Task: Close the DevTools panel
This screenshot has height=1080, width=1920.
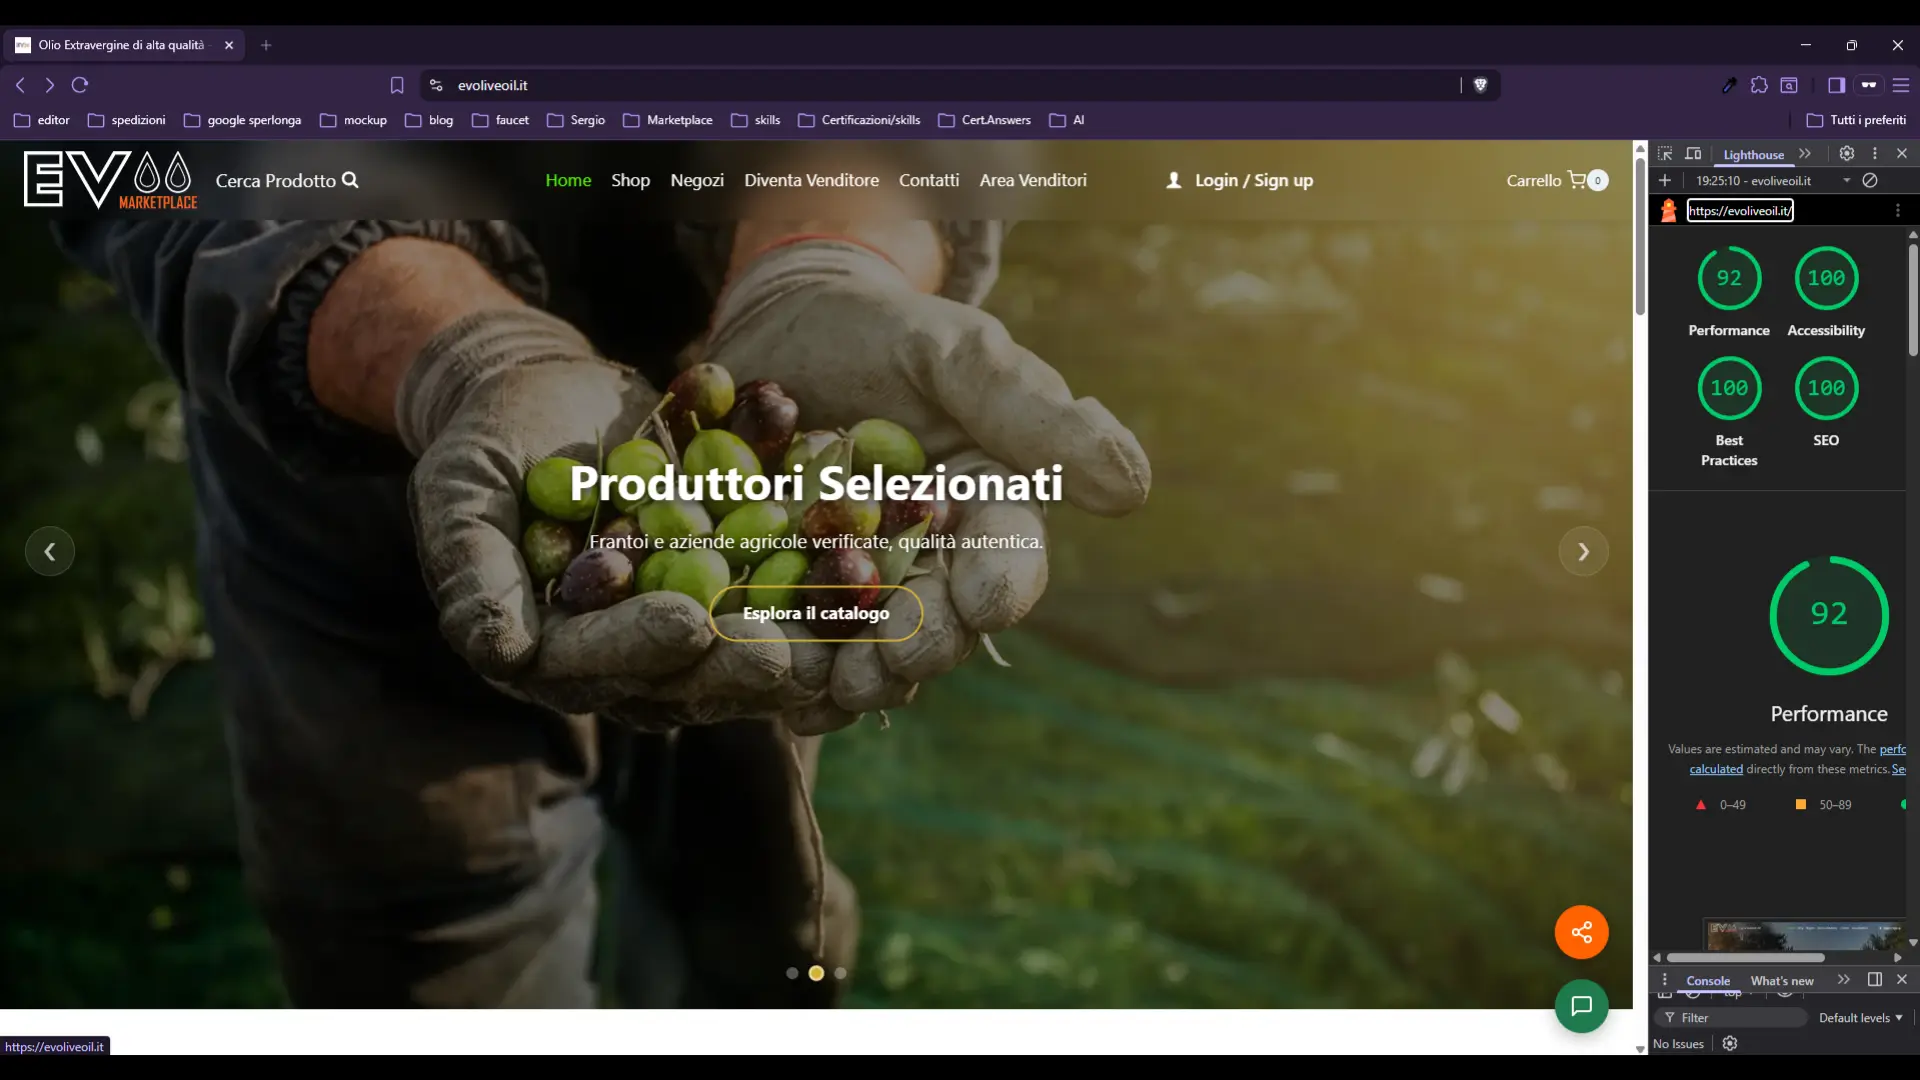Action: coord(1902,154)
